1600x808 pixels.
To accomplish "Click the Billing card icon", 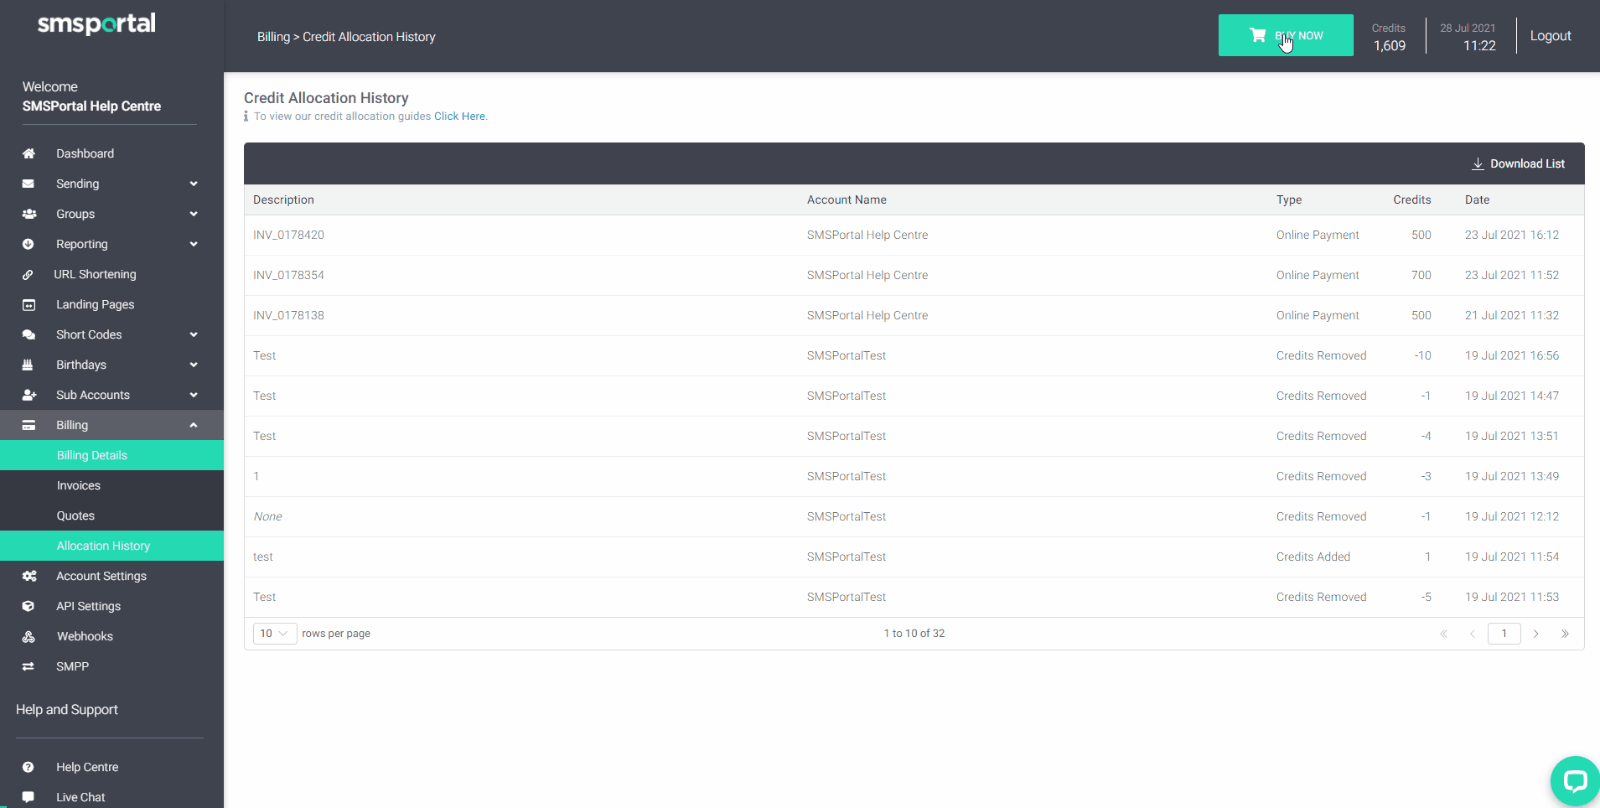I will pyautogui.click(x=28, y=425).
